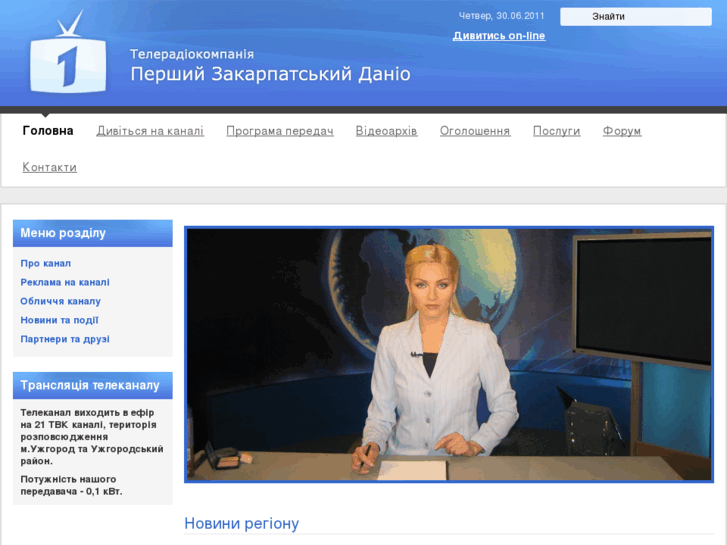Open the Послуги page
Image resolution: width=727 pixels, height=545 pixels.
pyautogui.click(x=556, y=131)
